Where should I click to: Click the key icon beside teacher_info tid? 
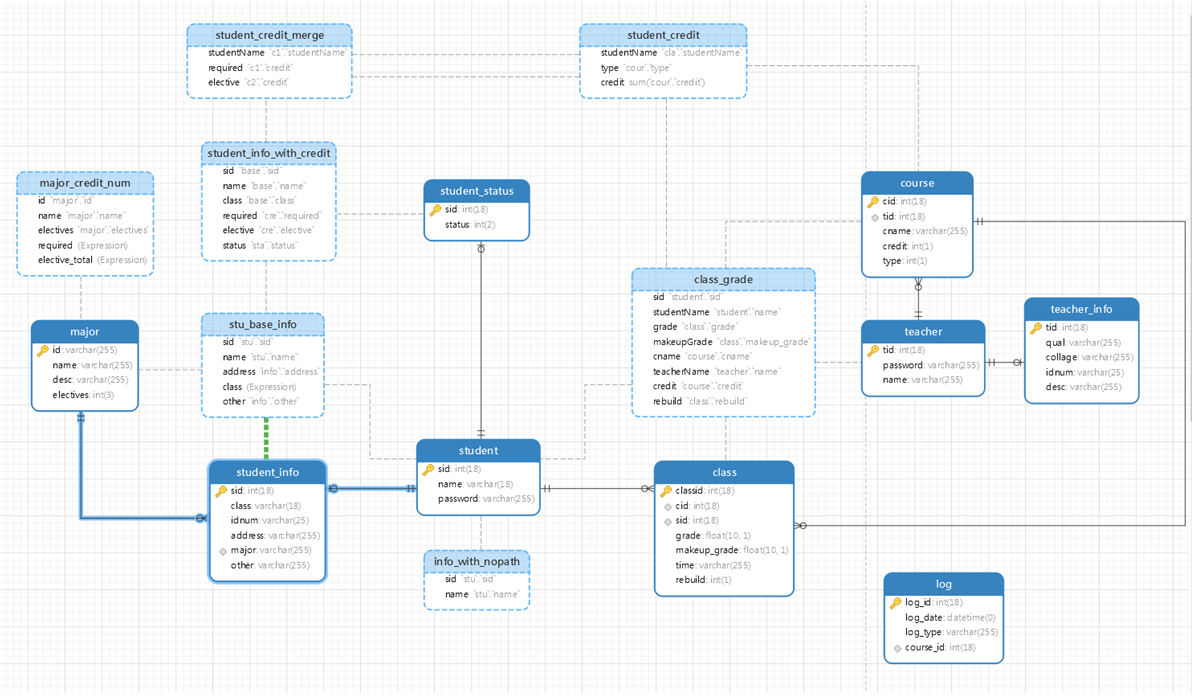coord(1036,328)
